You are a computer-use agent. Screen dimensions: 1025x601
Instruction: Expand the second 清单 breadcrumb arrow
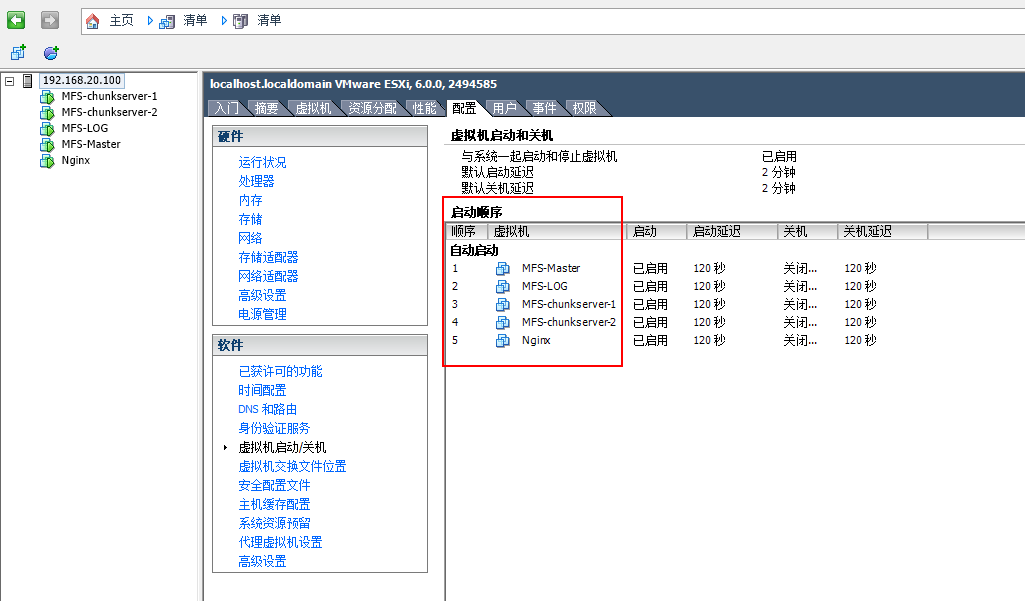click(224, 20)
